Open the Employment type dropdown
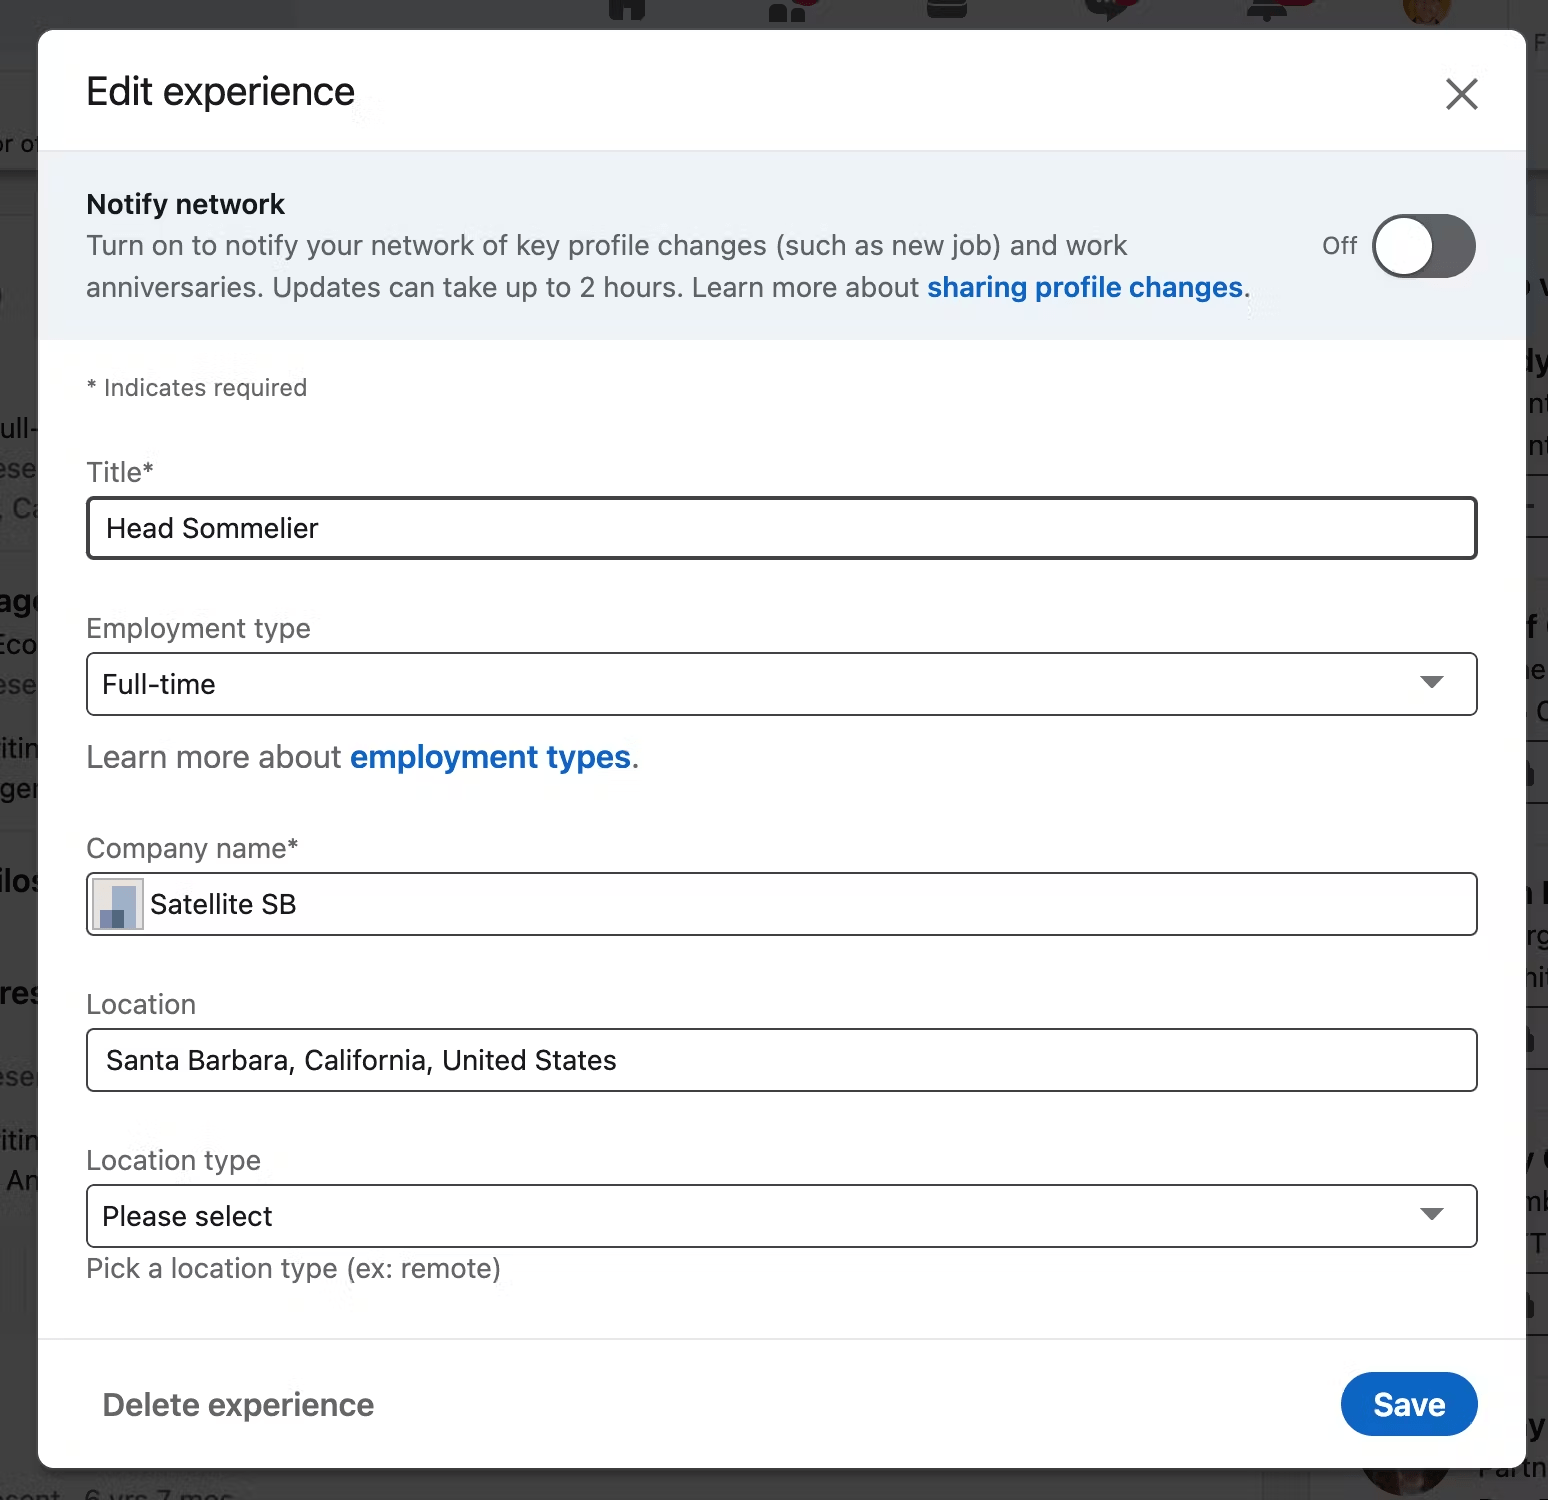 (780, 684)
